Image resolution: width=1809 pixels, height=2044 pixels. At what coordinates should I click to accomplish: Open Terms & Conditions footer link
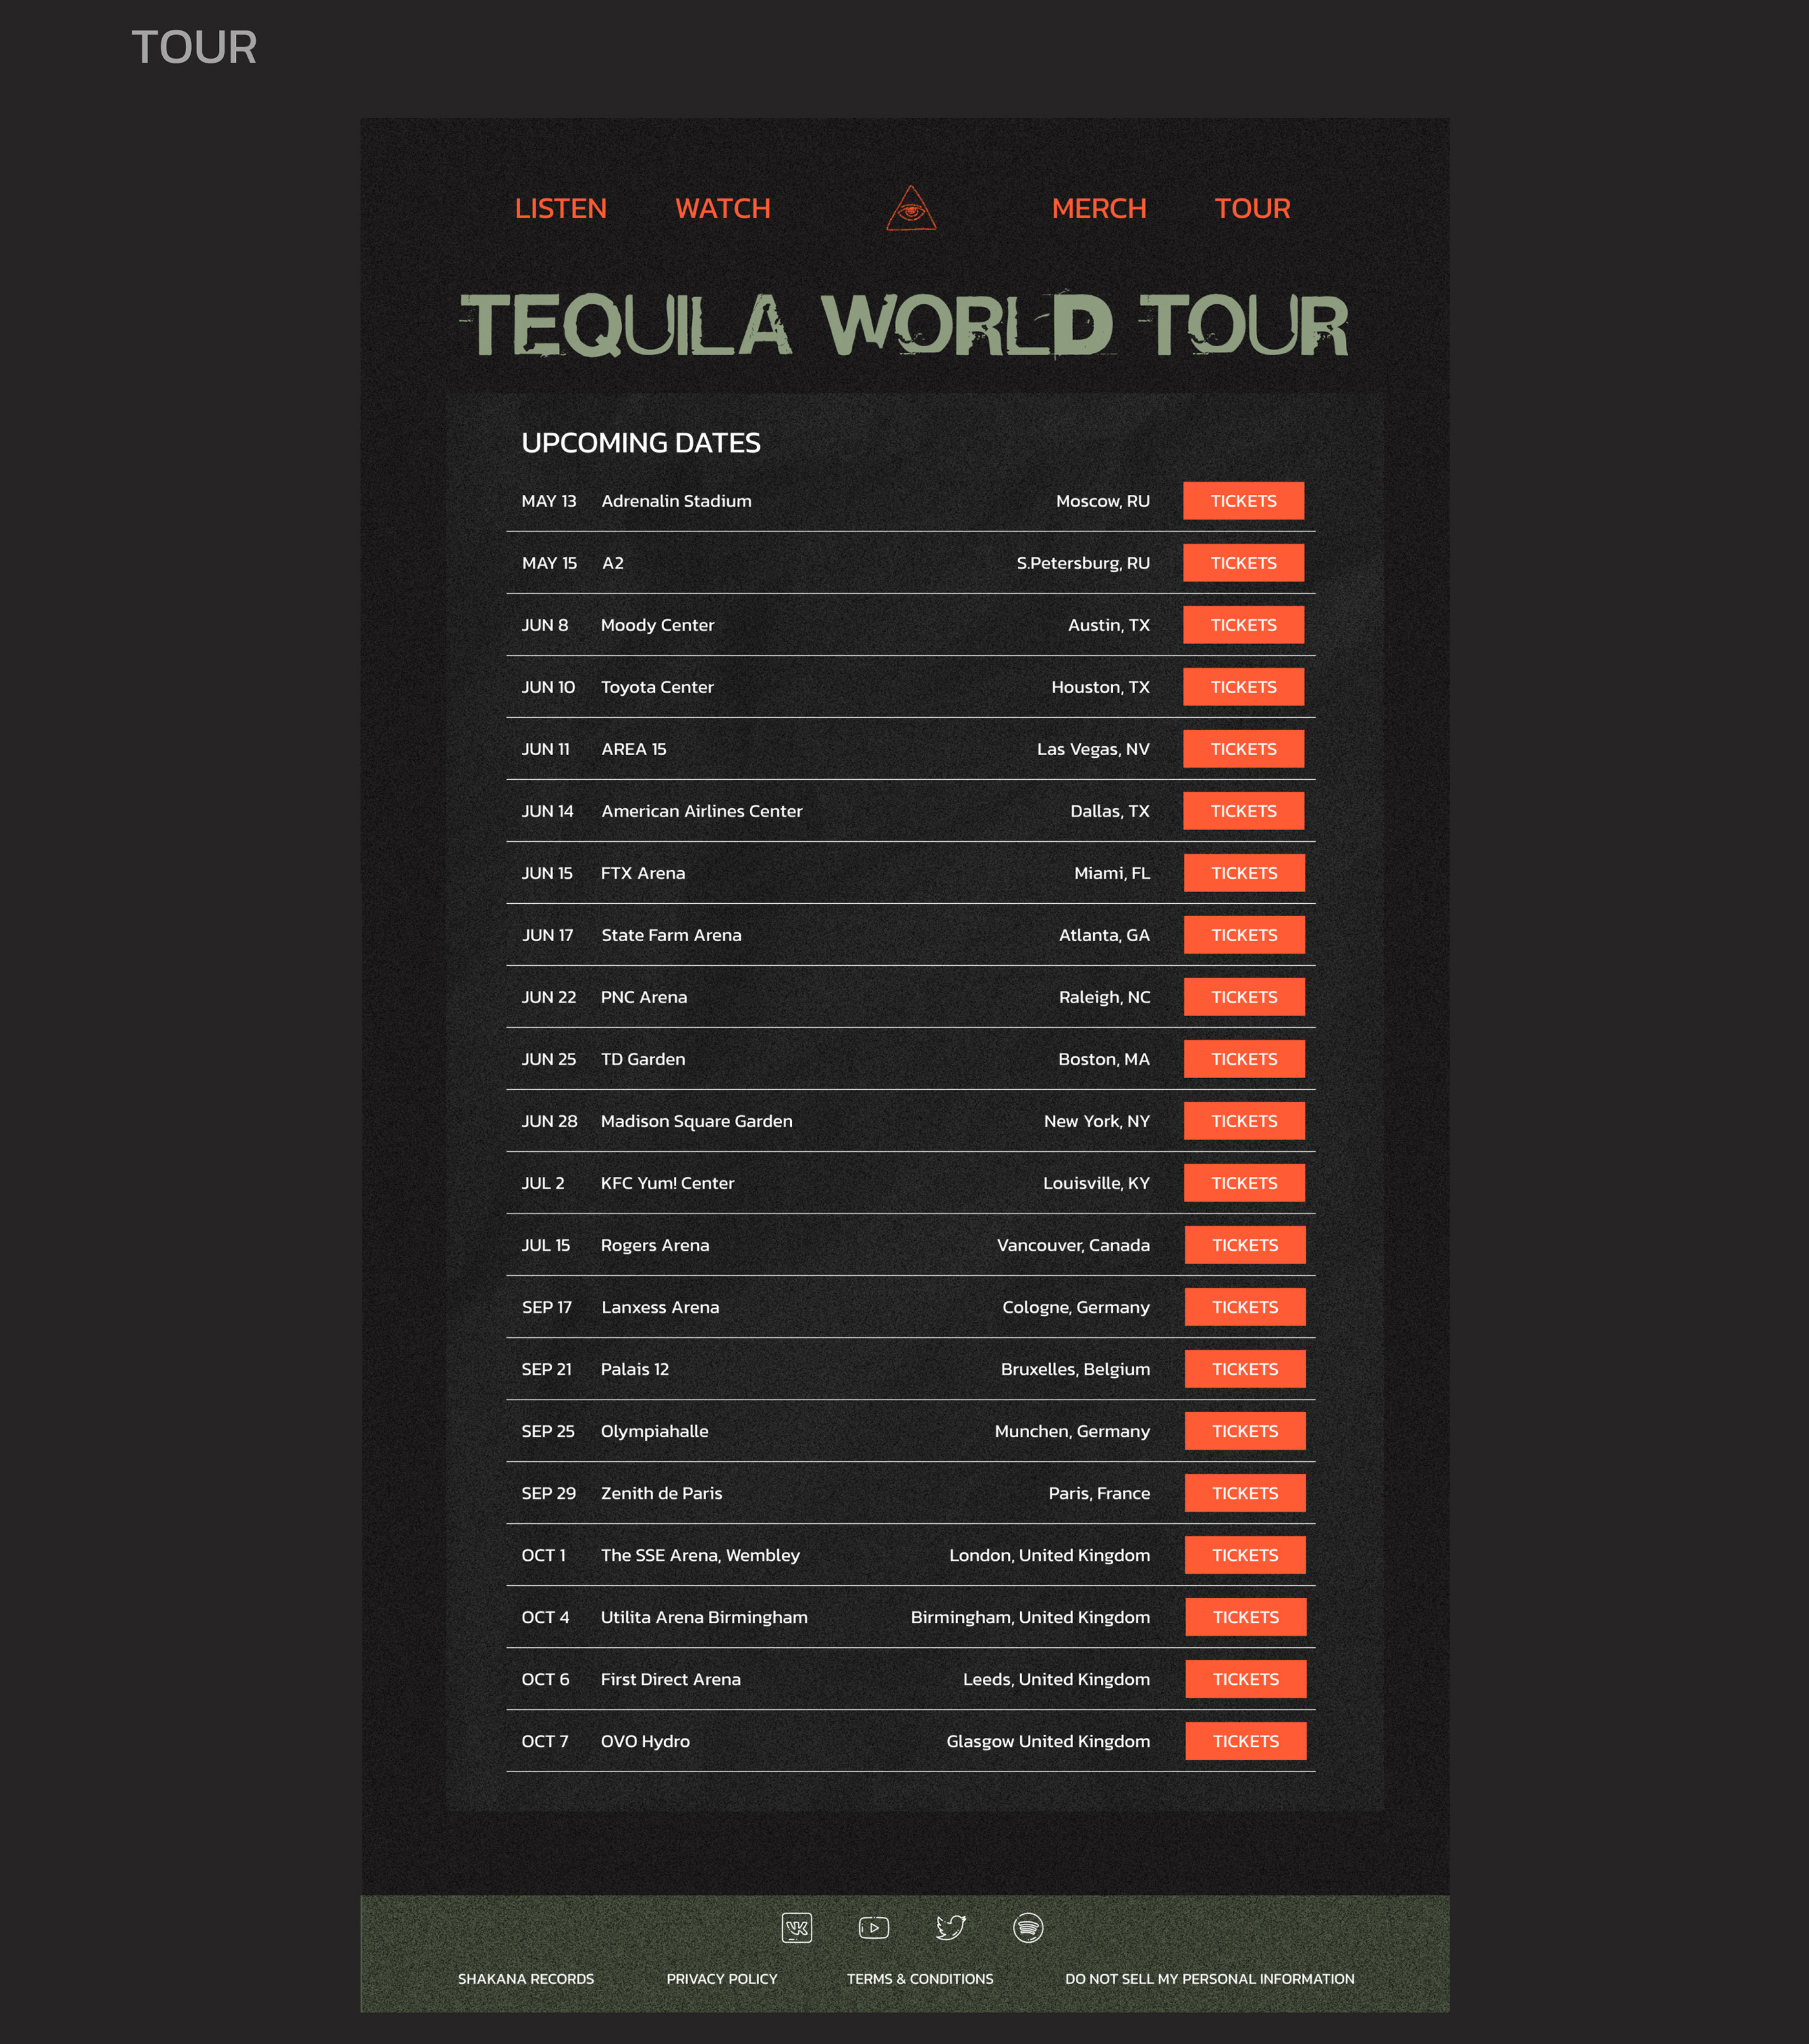point(920,1979)
